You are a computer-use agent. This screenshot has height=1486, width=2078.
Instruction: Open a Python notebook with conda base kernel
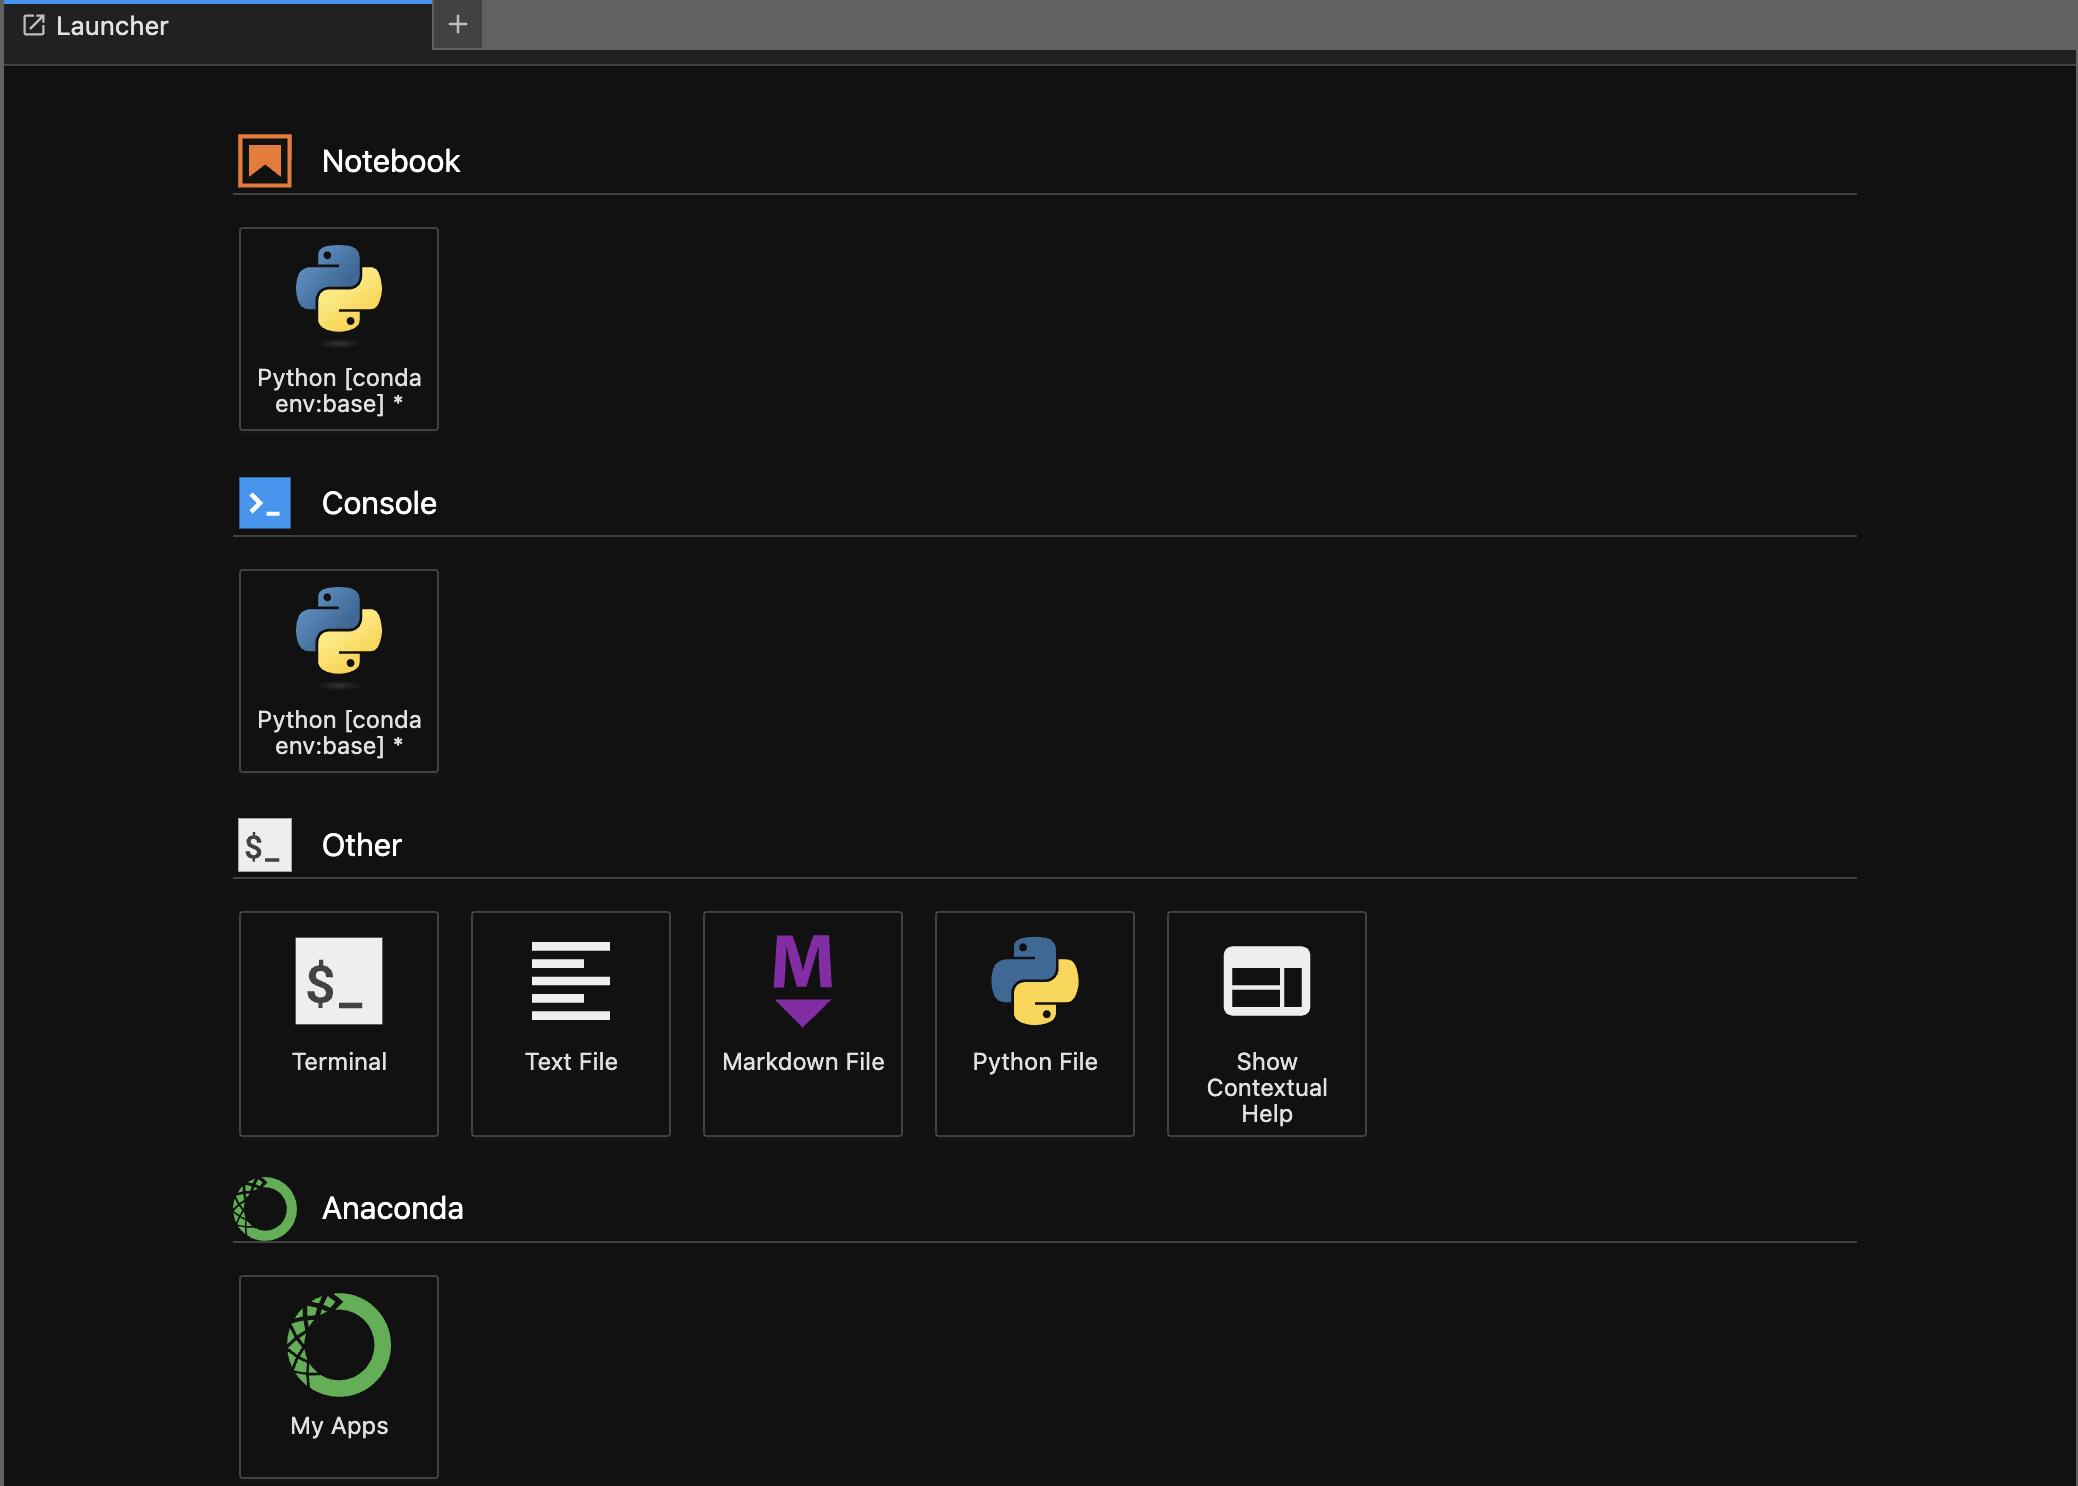(338, 328)
